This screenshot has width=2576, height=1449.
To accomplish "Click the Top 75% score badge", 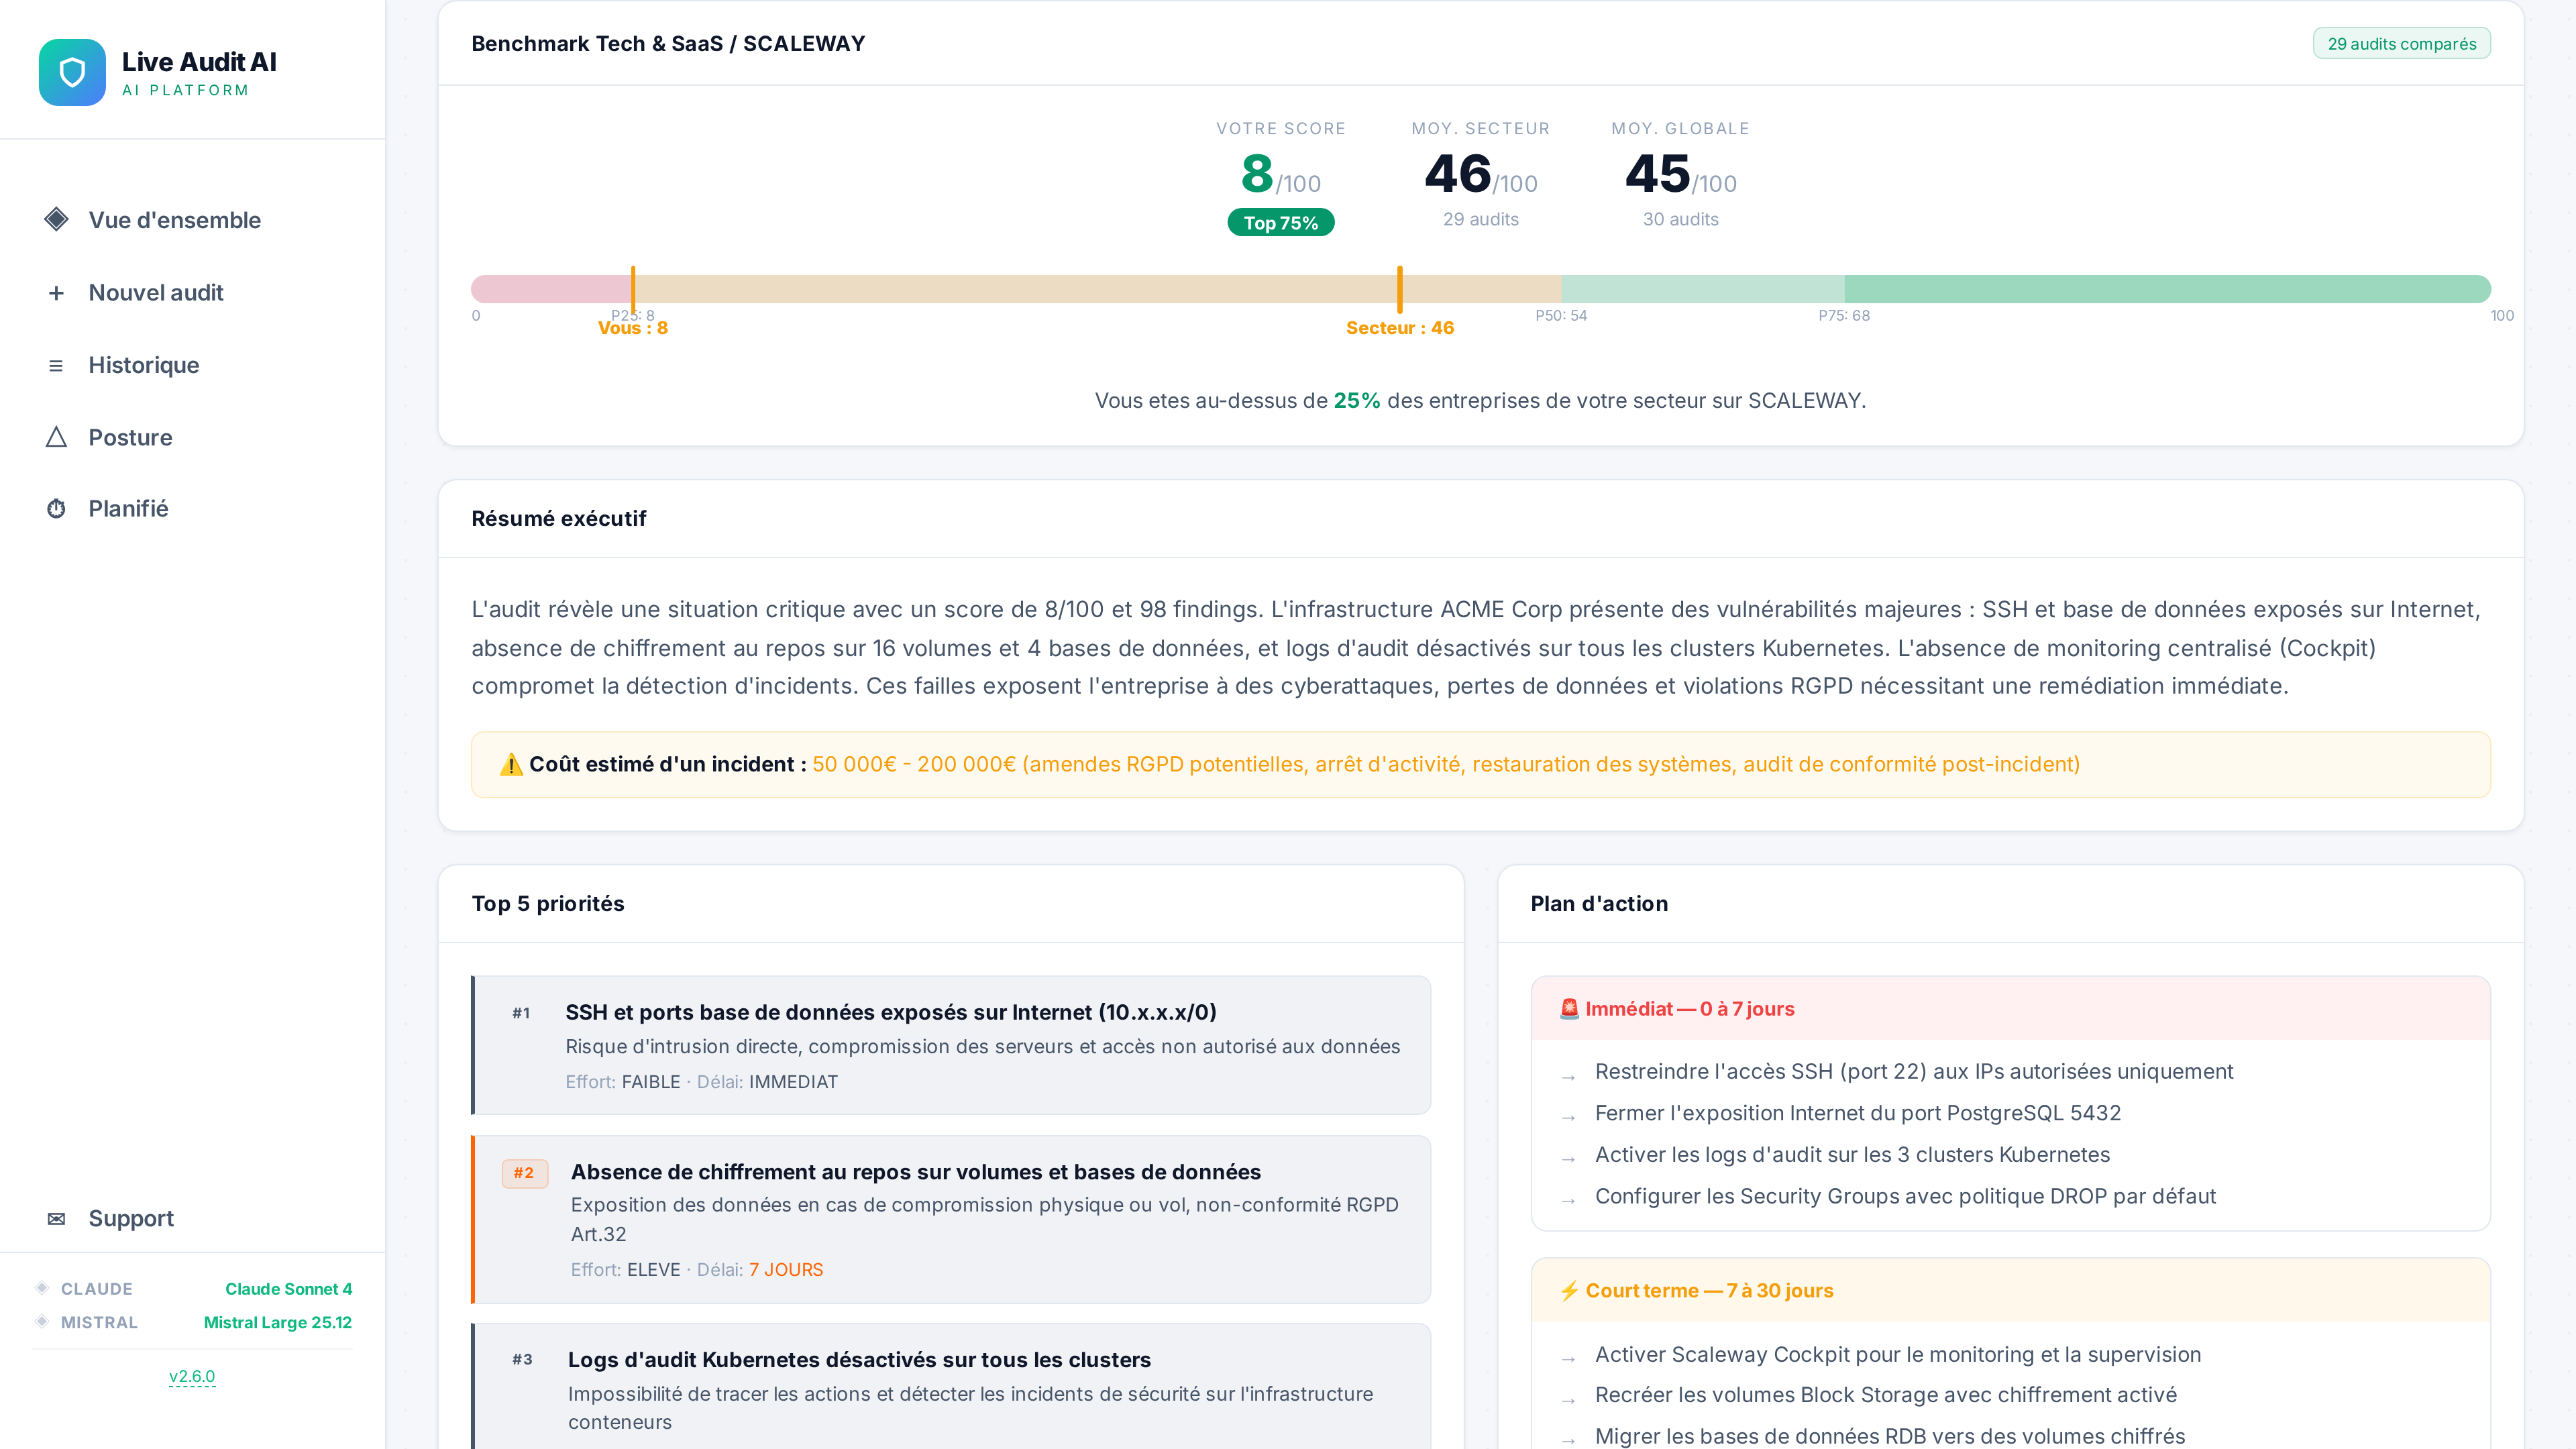I will point(1280,223).
